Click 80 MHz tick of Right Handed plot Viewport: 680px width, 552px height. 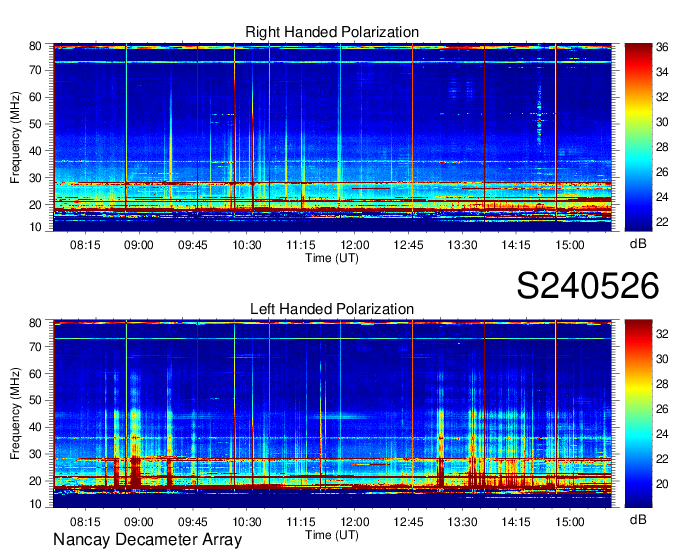tap(35, 46)
